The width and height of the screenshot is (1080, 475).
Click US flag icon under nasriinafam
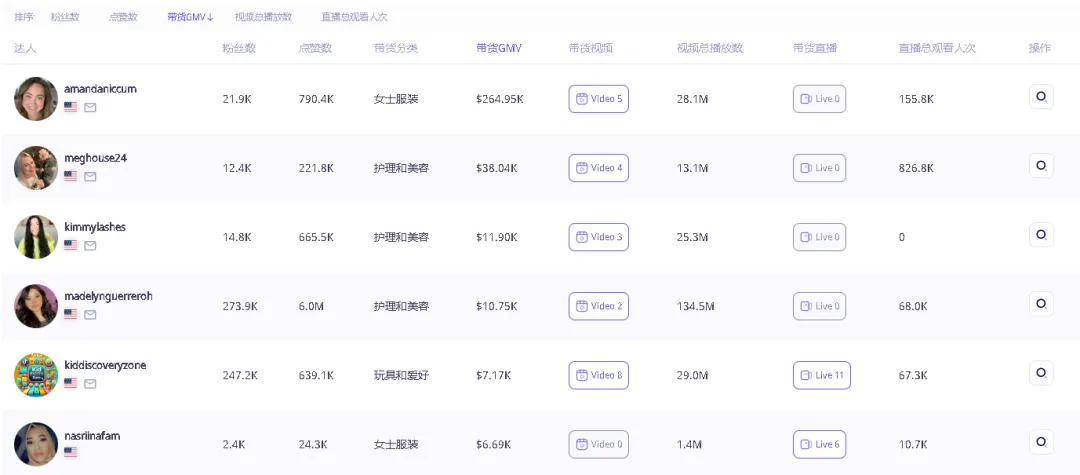[x=70, y=452]
